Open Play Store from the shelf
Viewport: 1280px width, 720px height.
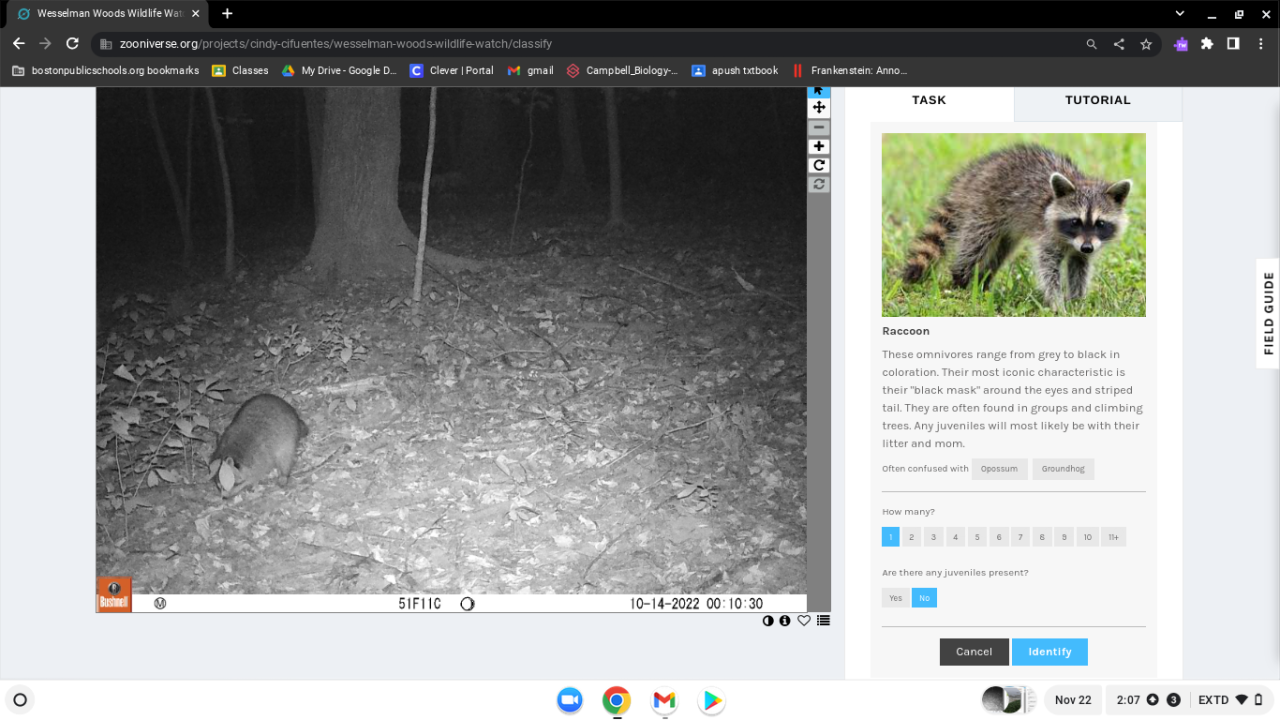711,700
